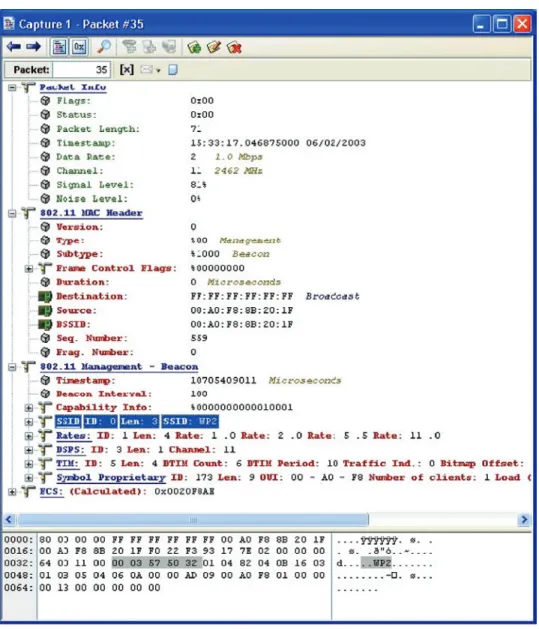The width and height of the screenshot is (539, 629).
Task: Click the Capture 1 window title bar icon
Action: pyautogui.click(x=9, y=24)
